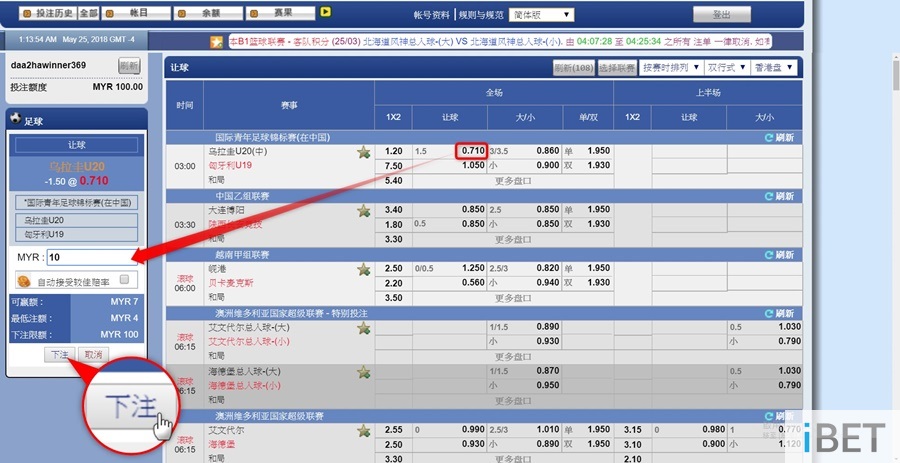Open 更多盘口 for 艾文代尔总入球 match

coord(513,356)
